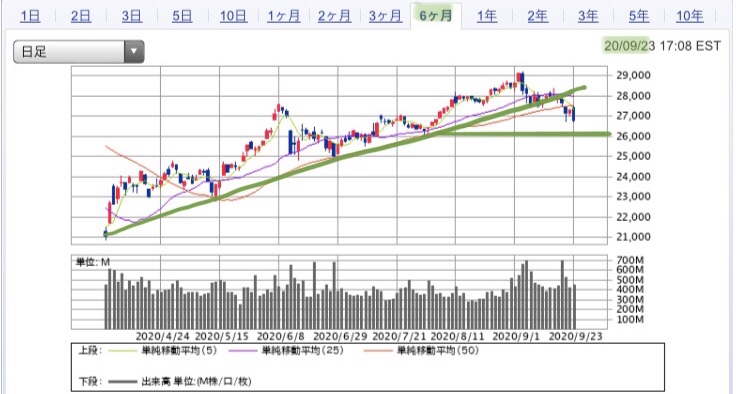Image resolution: width=738 pixels, height=394 pixels.
Task: Choose the 5日 period tab
Action: (182, 16)
